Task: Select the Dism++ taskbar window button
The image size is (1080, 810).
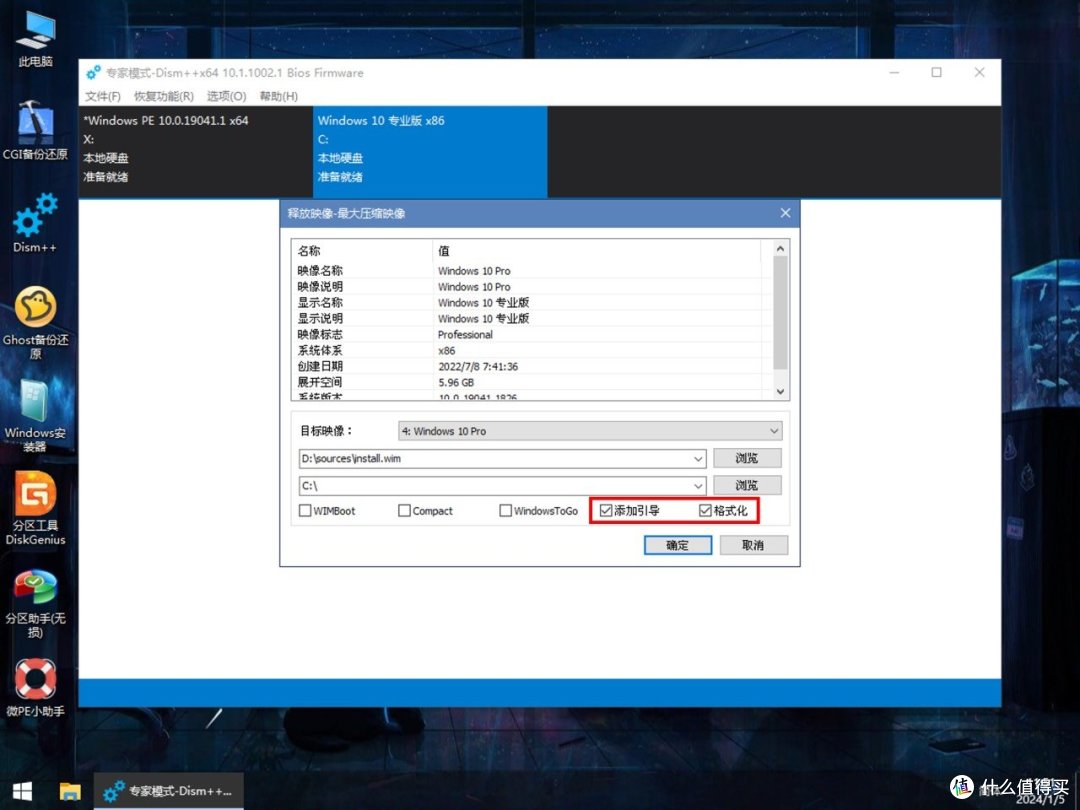Action: (x=168, y=791)
